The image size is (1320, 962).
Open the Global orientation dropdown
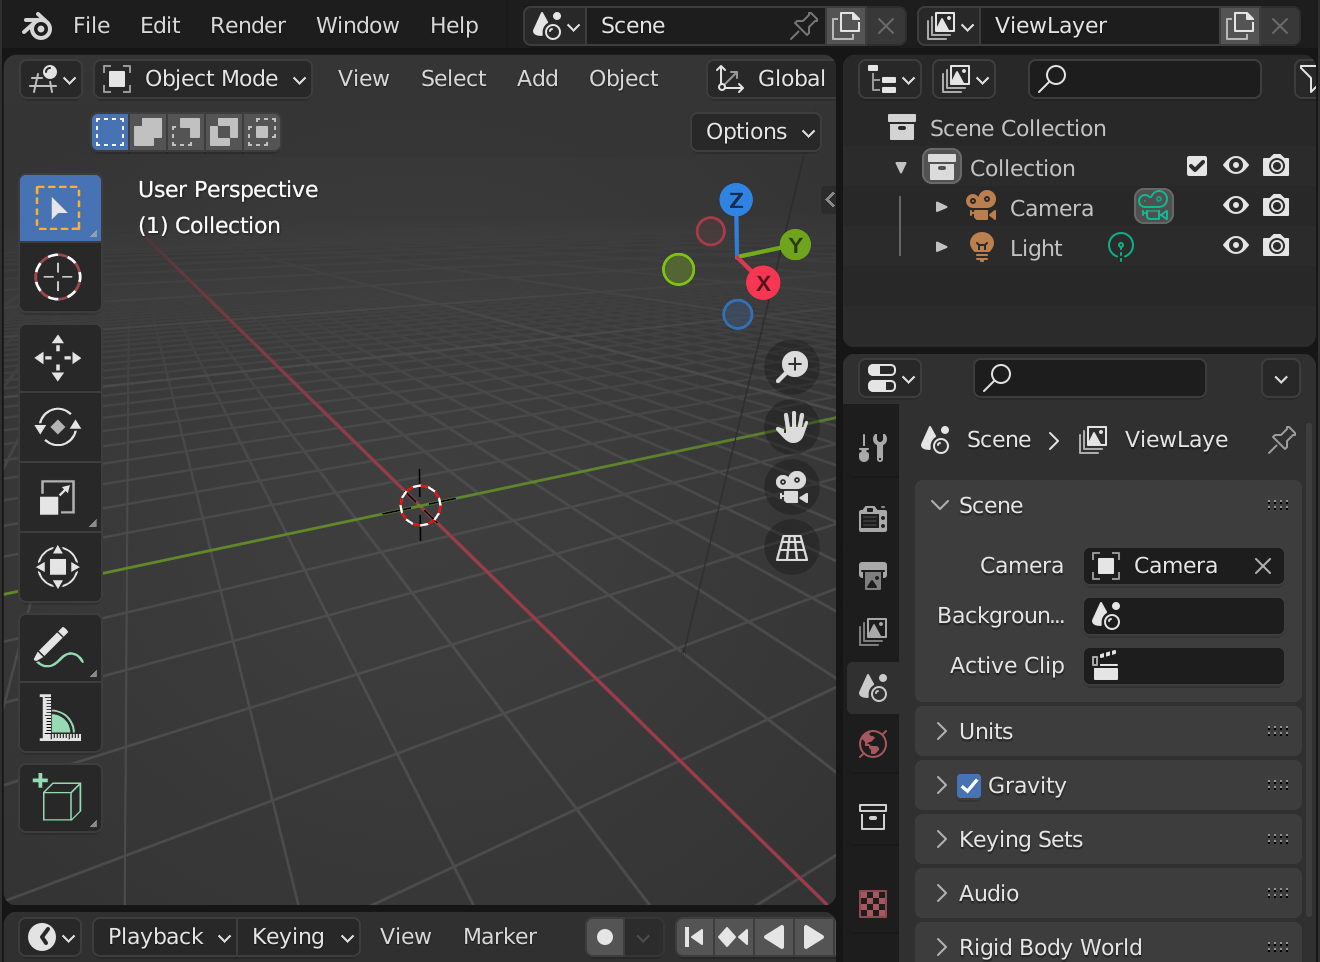click(x=772, y=79)
